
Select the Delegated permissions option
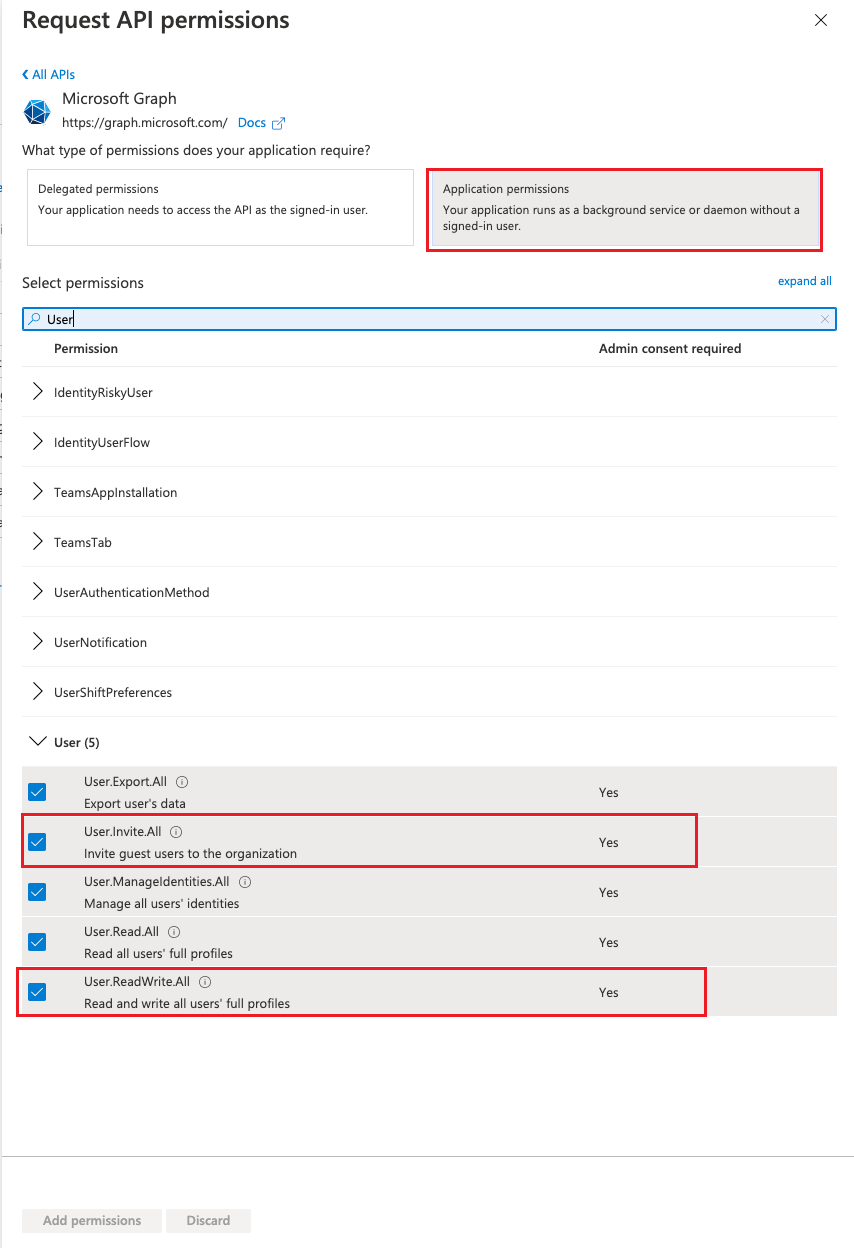click(x=220, y=207)
